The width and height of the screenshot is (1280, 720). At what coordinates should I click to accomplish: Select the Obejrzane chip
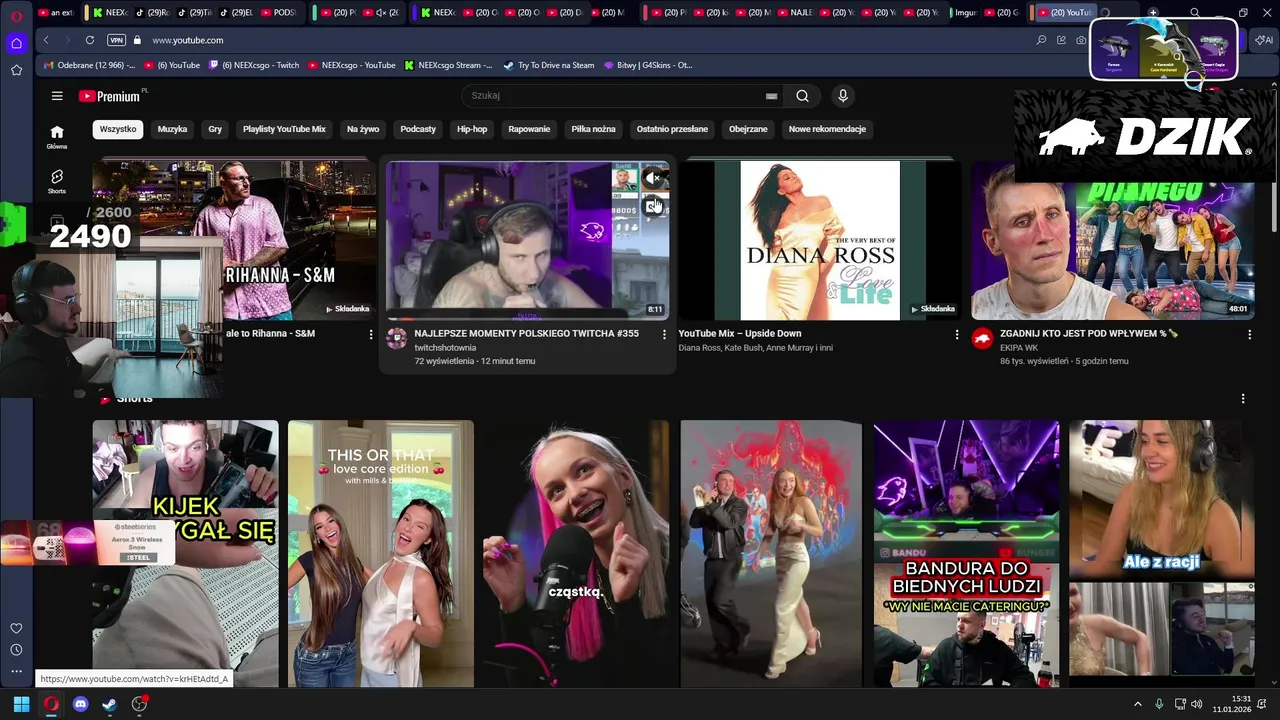(748, 129)
